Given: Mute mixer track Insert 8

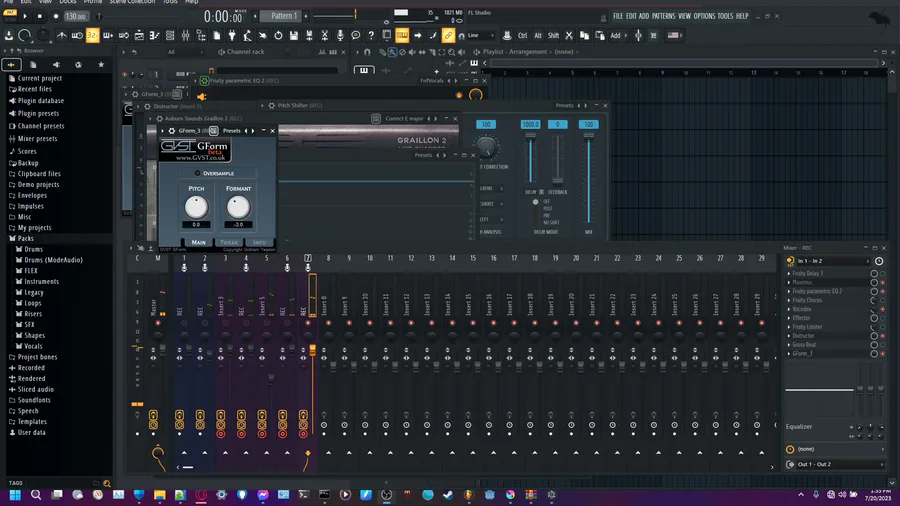Looking at the screenshot, I should click(328, 323).
